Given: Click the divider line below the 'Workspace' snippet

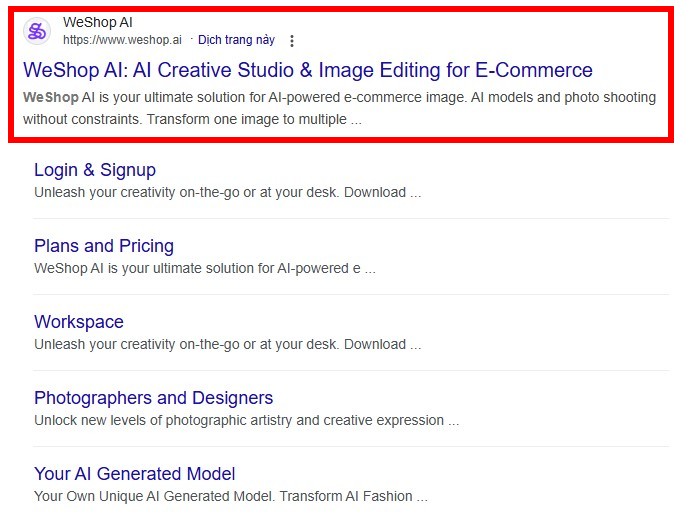Looking at the screenshot, I should point(350,370).
